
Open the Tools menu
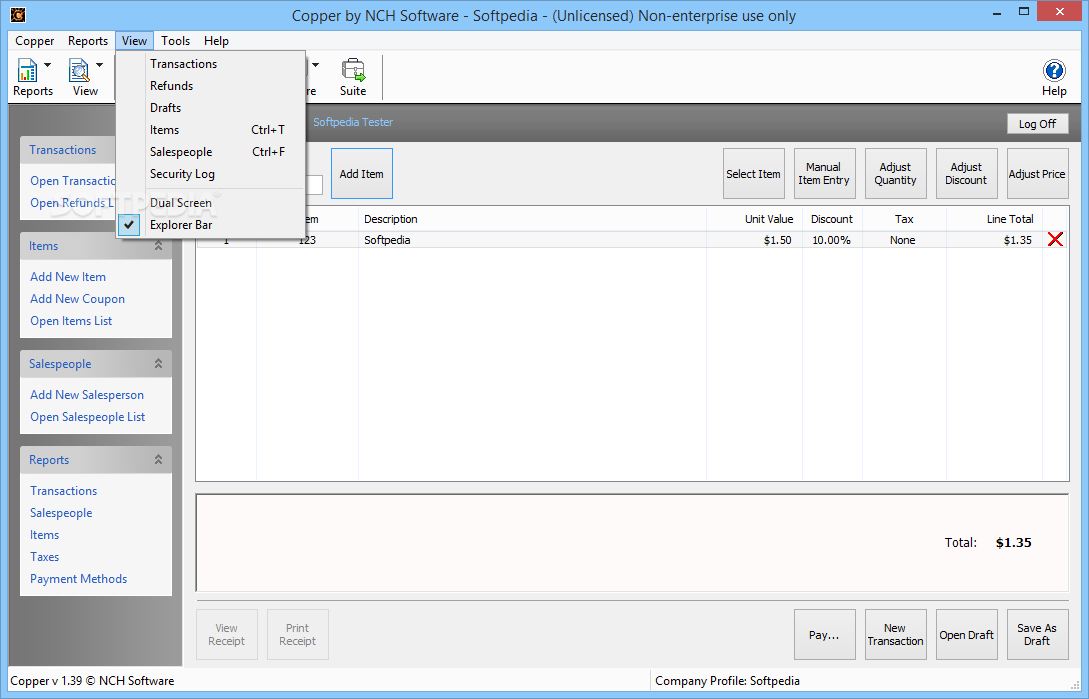[176, 41]
